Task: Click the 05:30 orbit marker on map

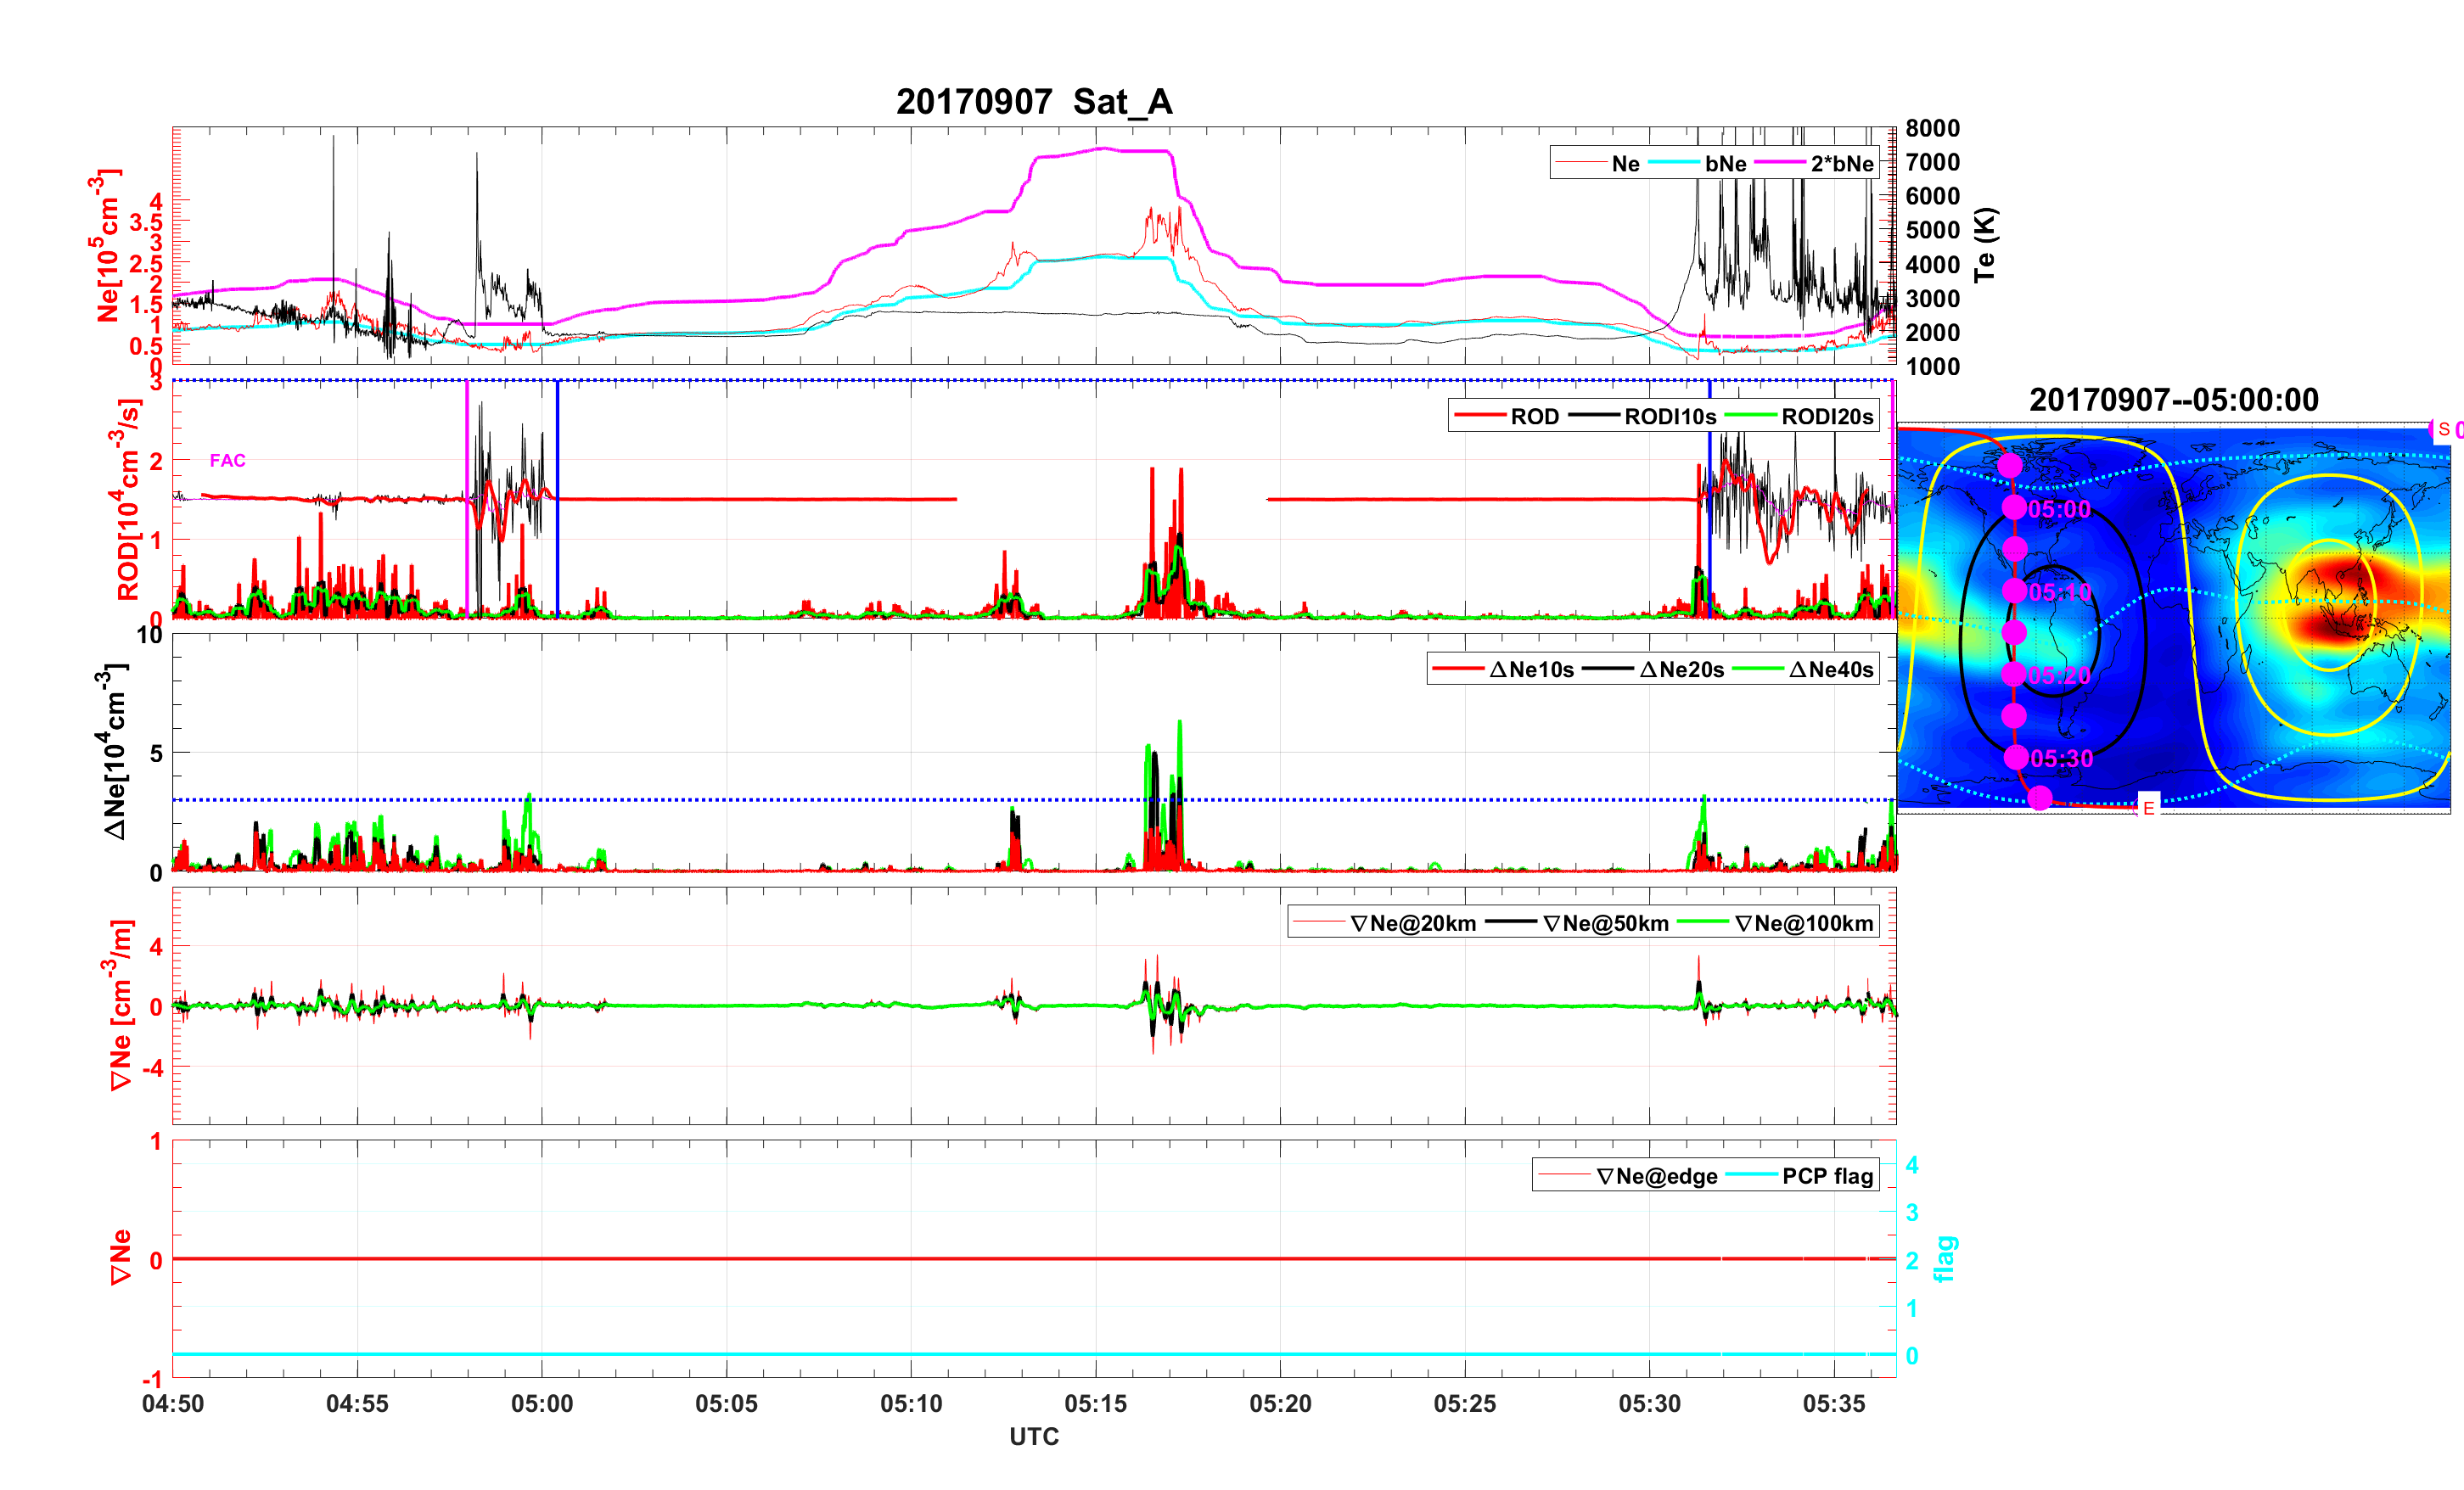Action: tap(2016, 757)
